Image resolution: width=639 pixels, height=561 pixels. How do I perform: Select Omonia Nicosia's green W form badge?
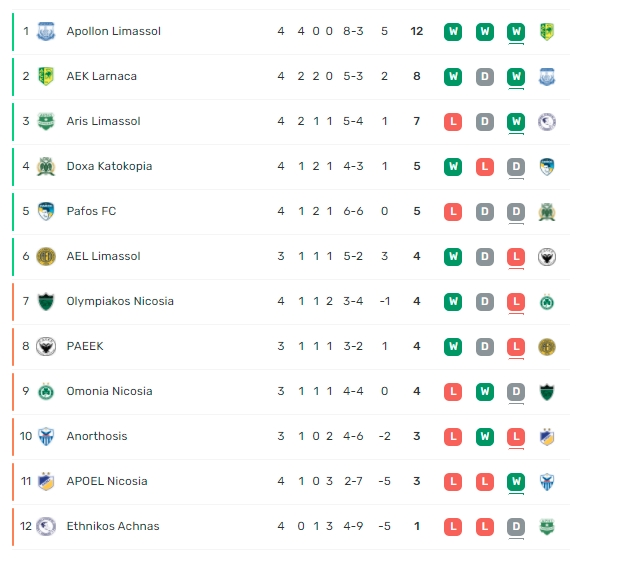[485, 392]
